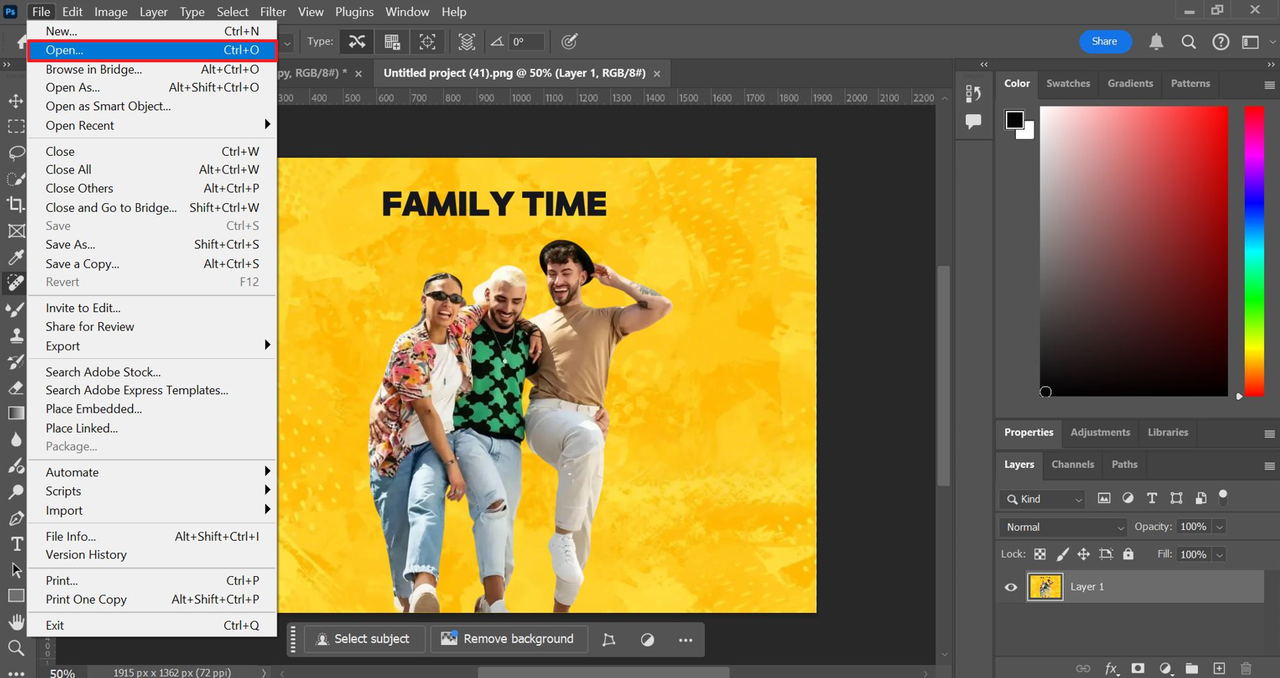Viewport: 1280px width, 678px height.
Task: Toggle the Lock all layer icon
Action: point(1128,554)
